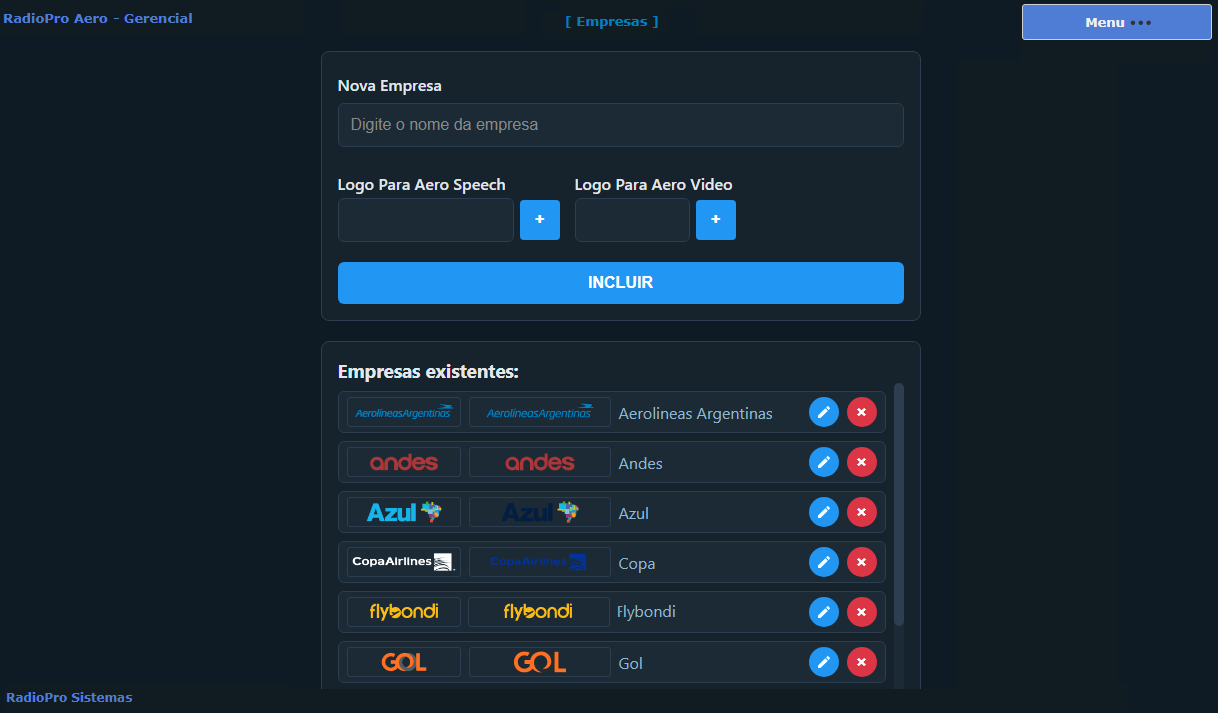Add a logo for Aero Video
Screen dimensions: 1218x713
716,220
